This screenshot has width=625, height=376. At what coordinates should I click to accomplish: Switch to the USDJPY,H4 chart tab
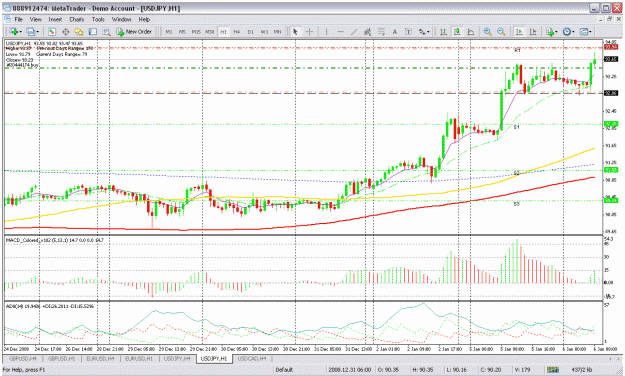177,358
